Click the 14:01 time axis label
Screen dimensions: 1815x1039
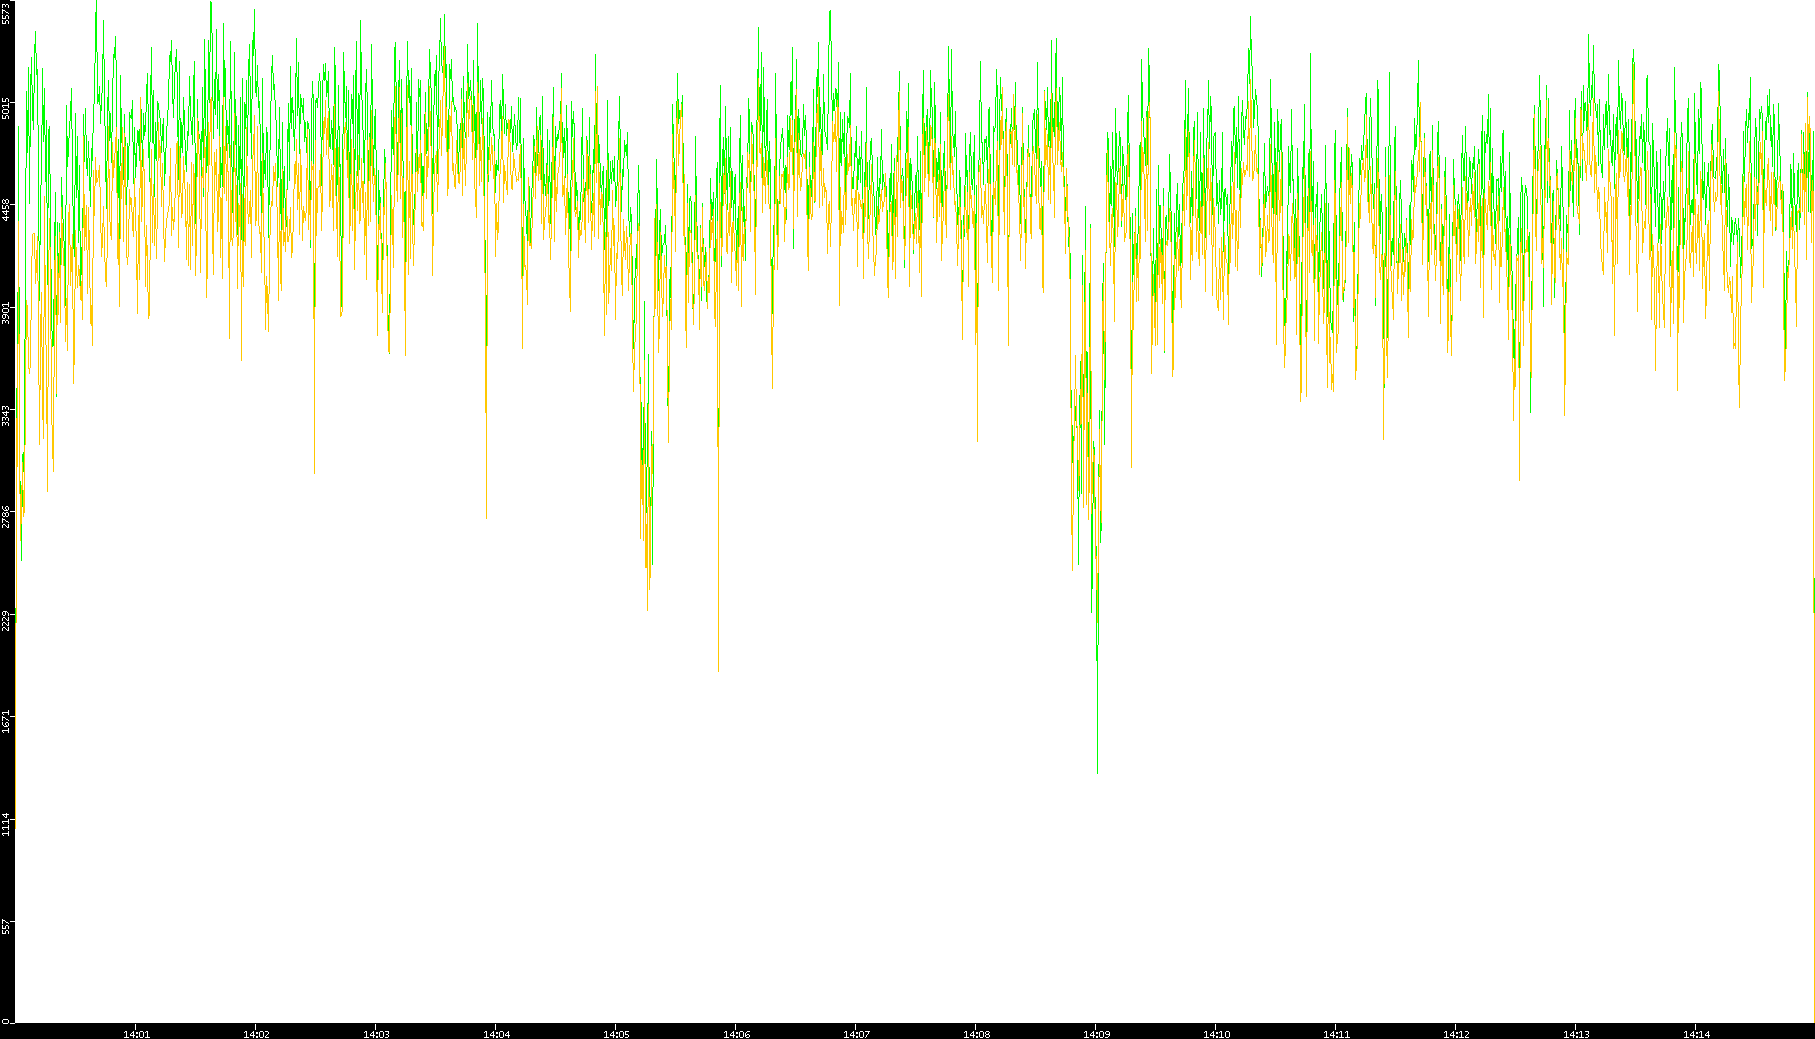[x=136, y=1034]
